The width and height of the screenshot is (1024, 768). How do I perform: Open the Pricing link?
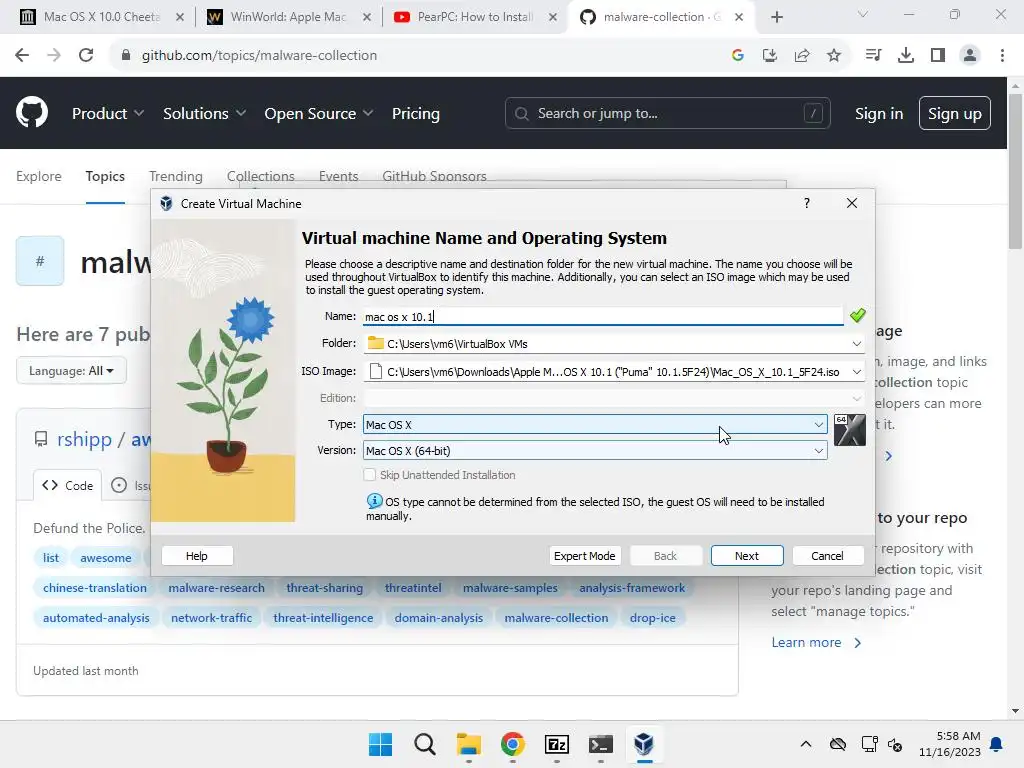click(x=415, y=114)
